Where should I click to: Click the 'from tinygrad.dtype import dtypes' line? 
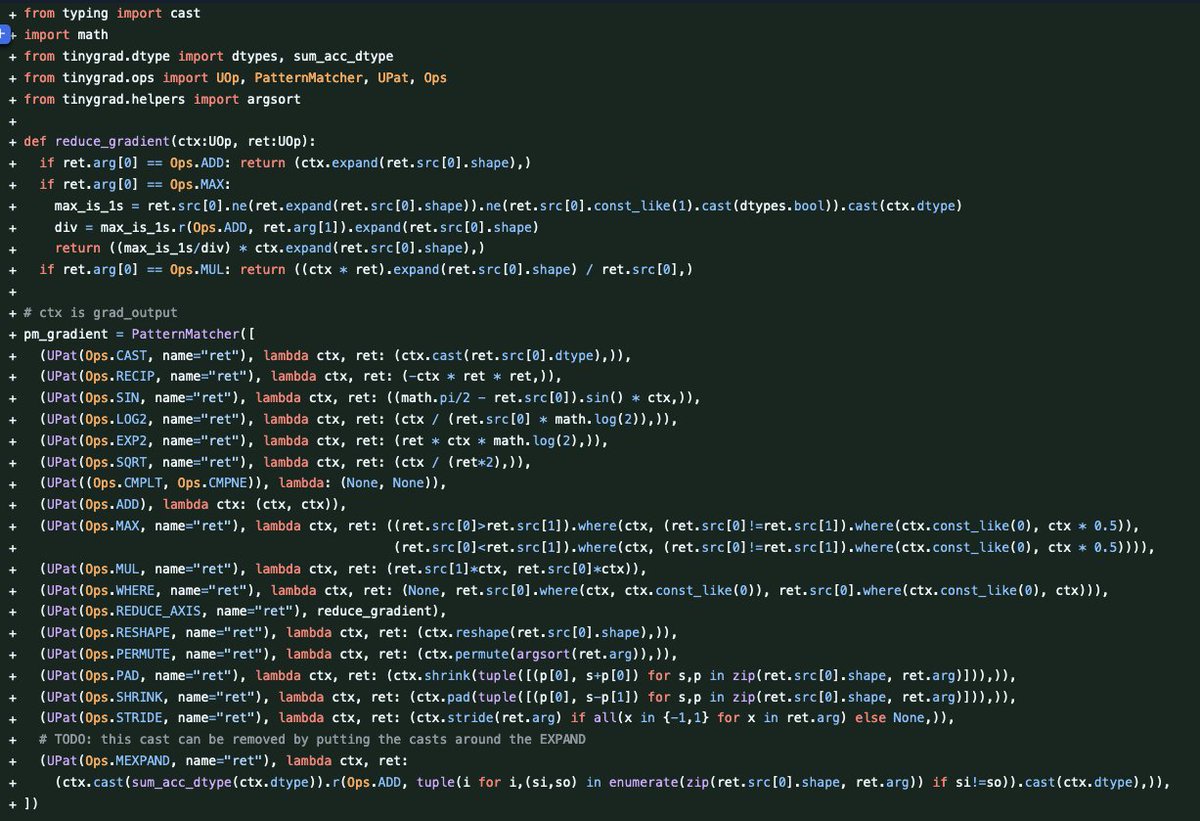click(x=208, y=56)
